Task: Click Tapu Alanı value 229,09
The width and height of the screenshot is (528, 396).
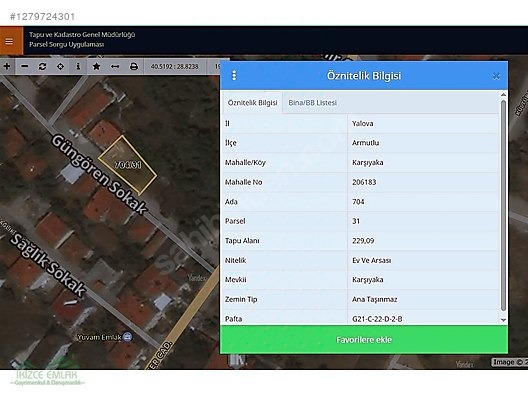Action: coord(363,241)
